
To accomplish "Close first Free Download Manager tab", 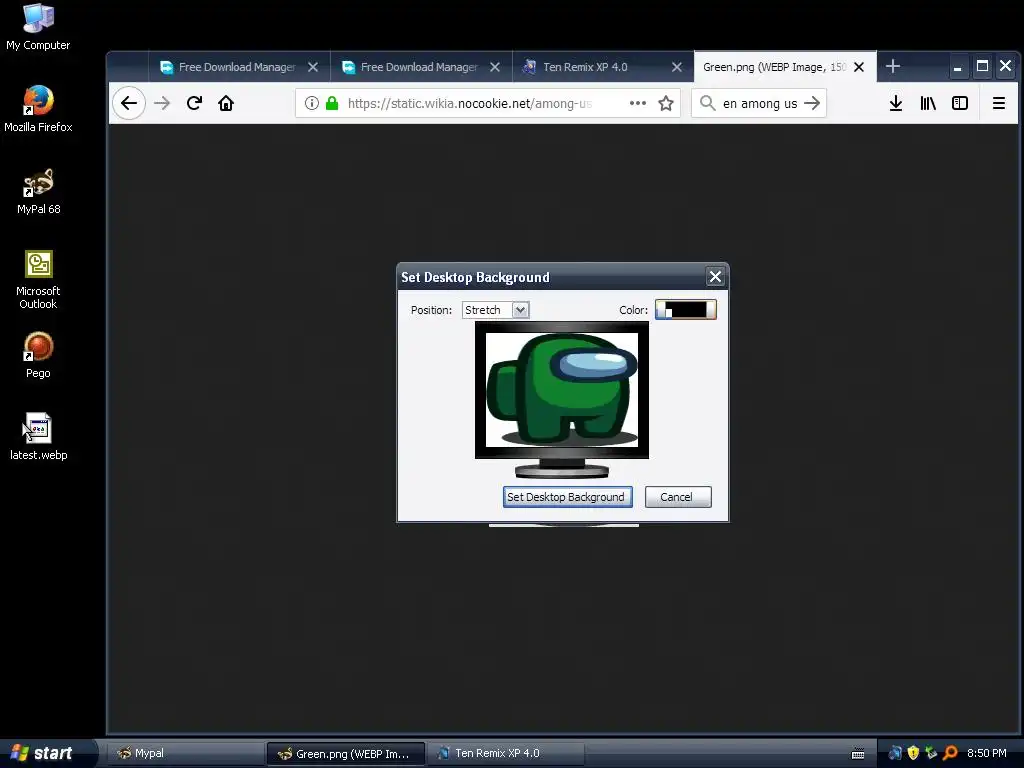I will pos(313,67).
